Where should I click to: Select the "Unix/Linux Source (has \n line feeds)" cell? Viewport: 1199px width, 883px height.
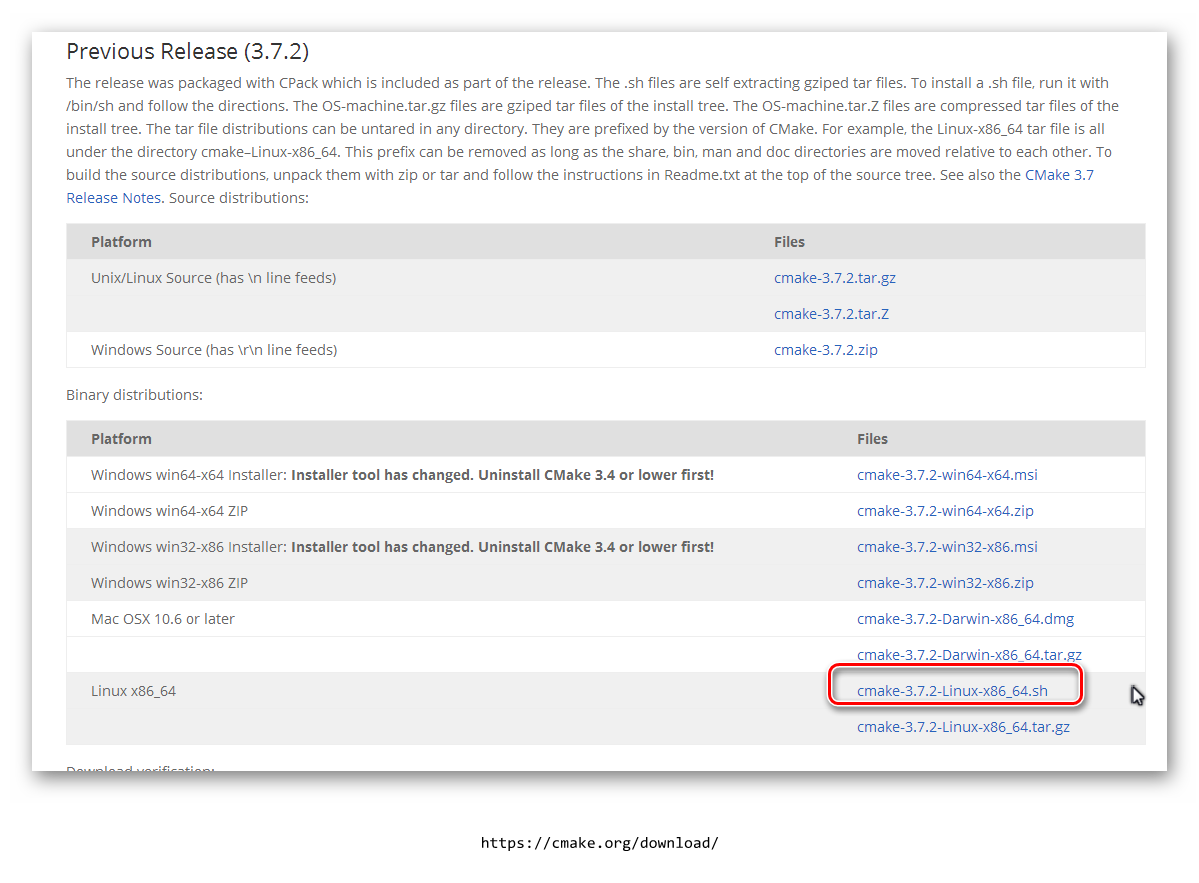click(213, 278)
